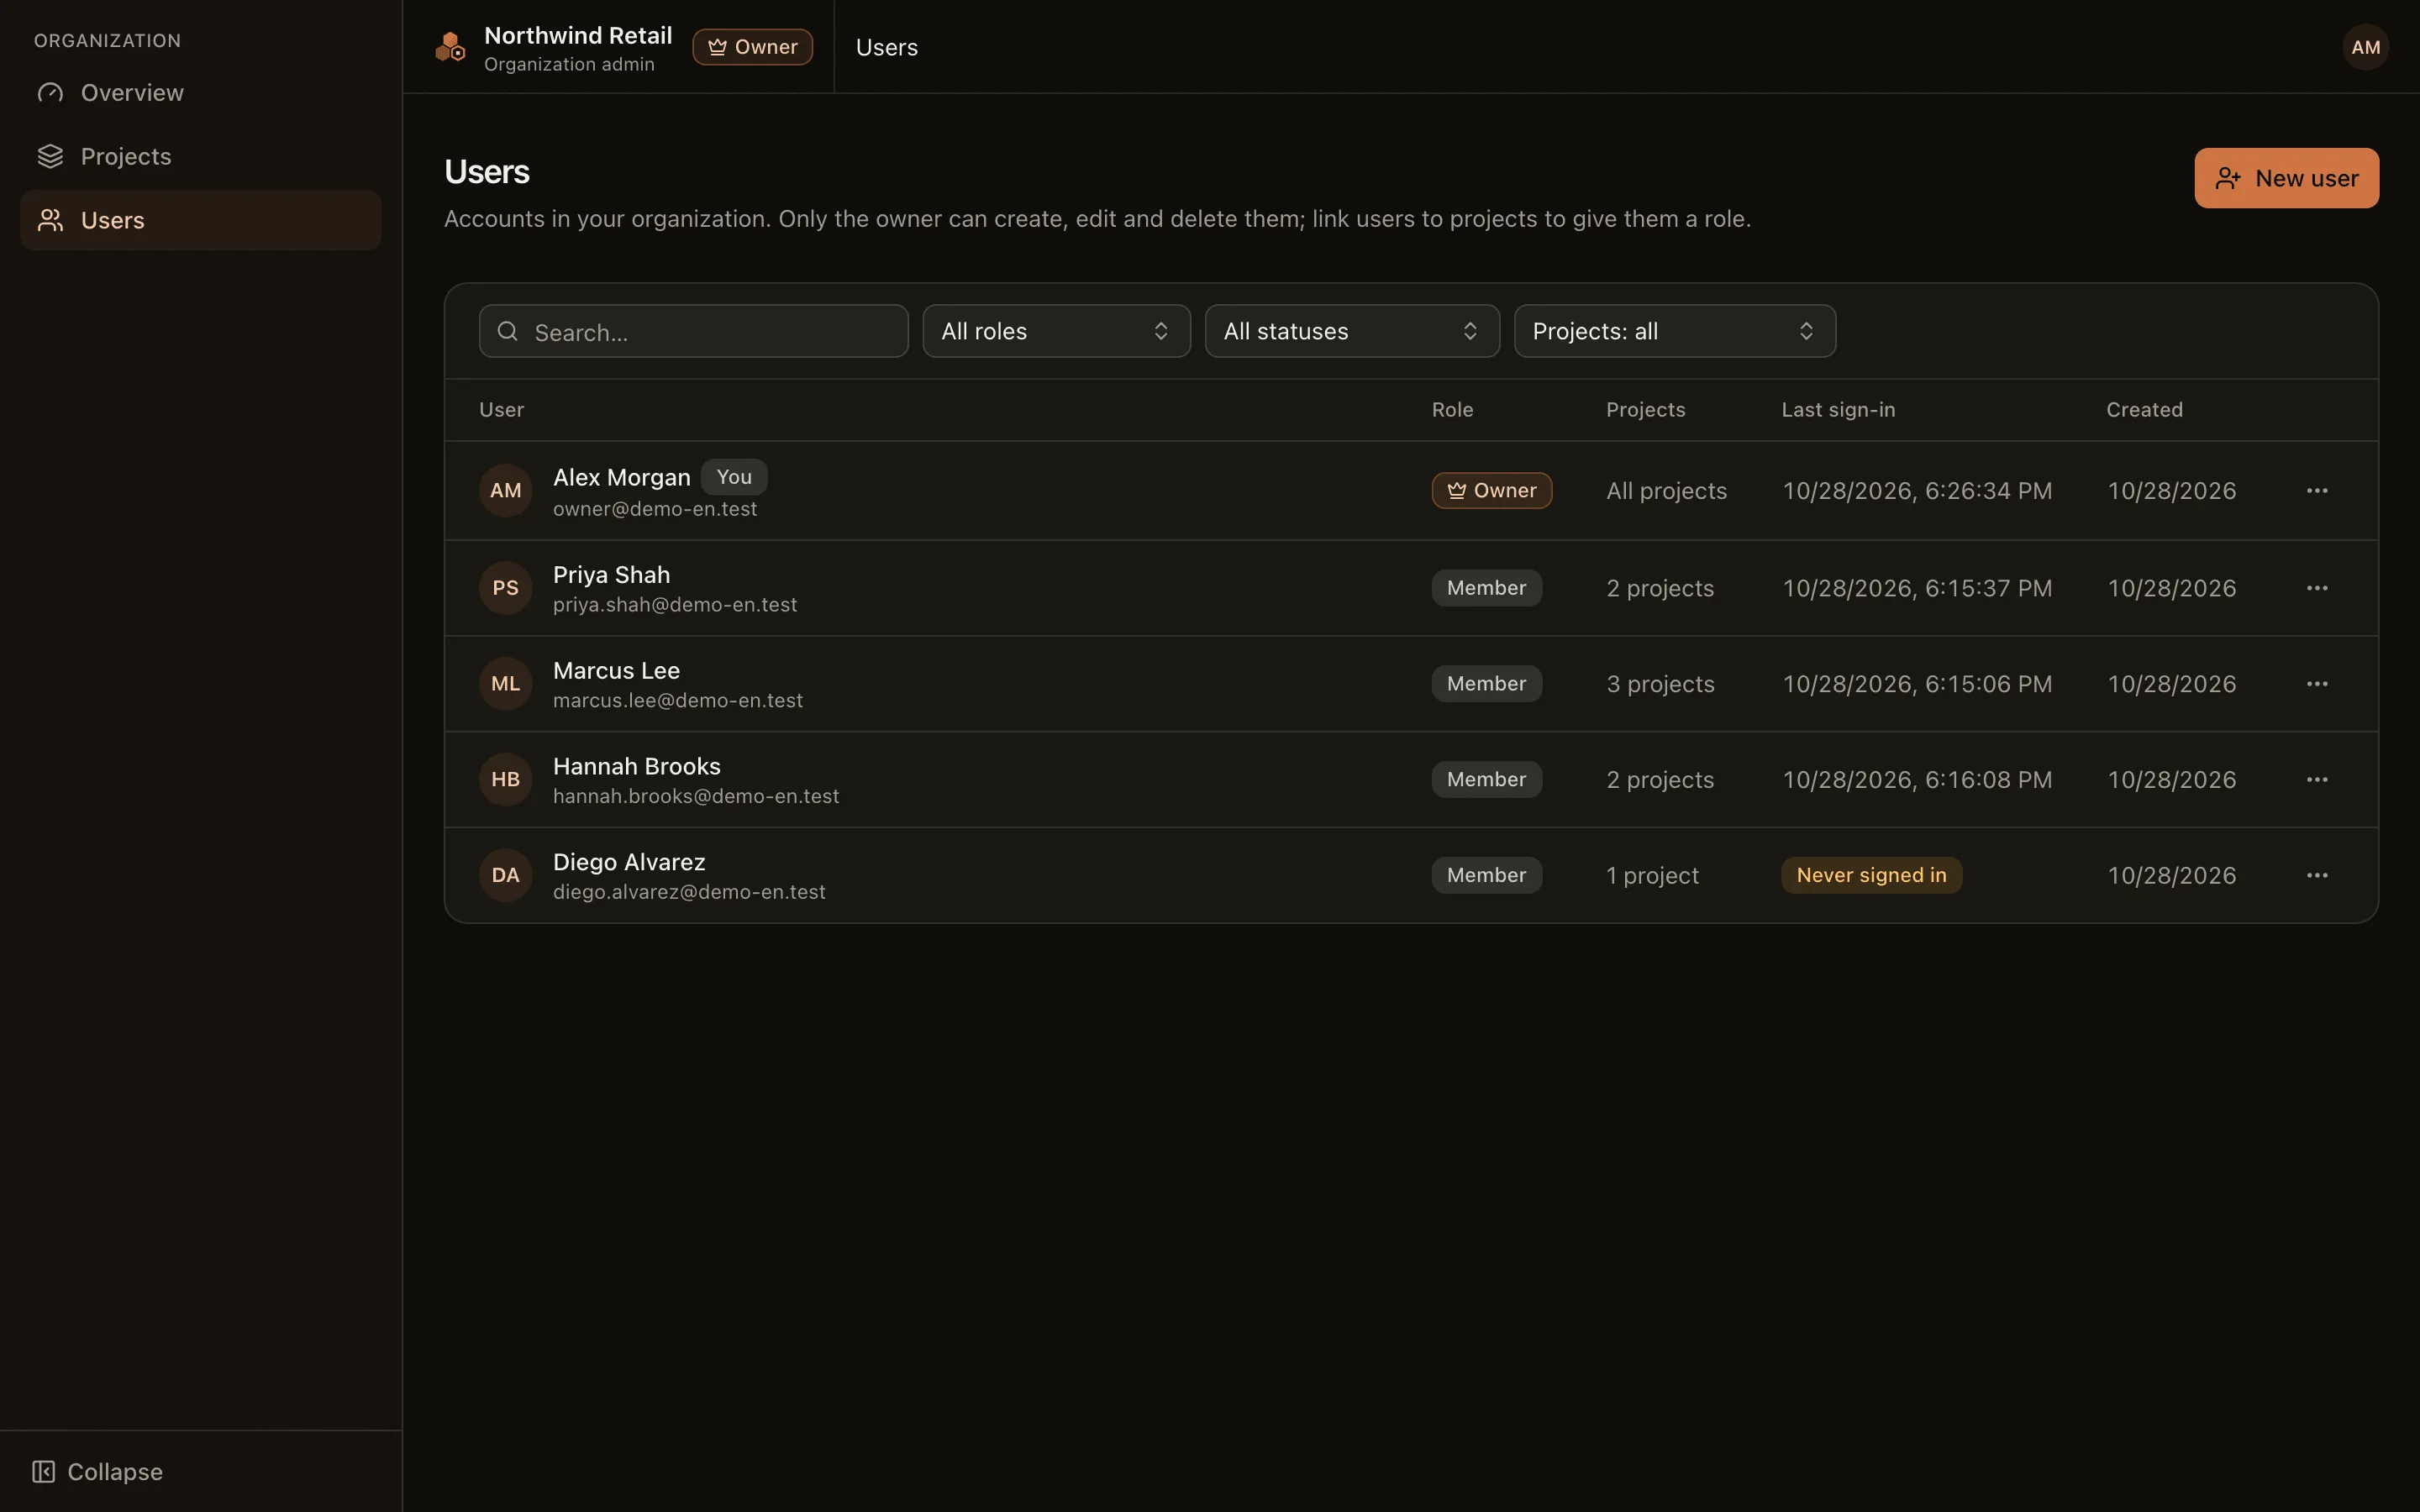Focus the Search users field
2420x1512 pixels.
pyautogui.click(x=693, y=331)
